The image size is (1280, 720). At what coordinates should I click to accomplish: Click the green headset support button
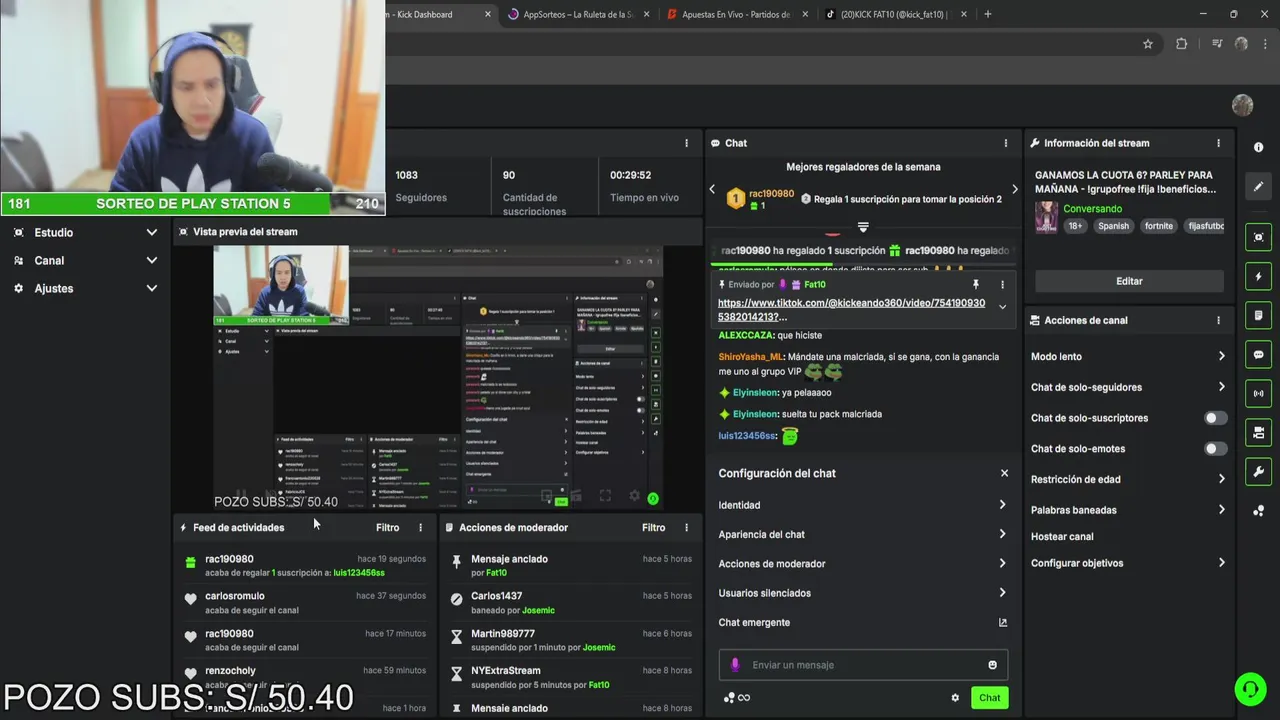pyautogui.click(x=1250, y=689)
